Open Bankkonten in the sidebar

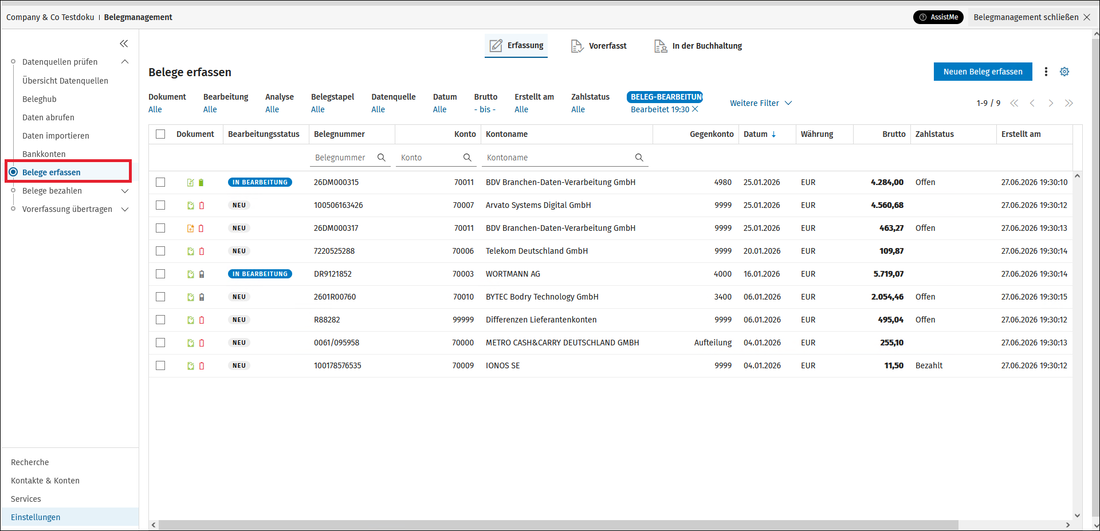44,154
